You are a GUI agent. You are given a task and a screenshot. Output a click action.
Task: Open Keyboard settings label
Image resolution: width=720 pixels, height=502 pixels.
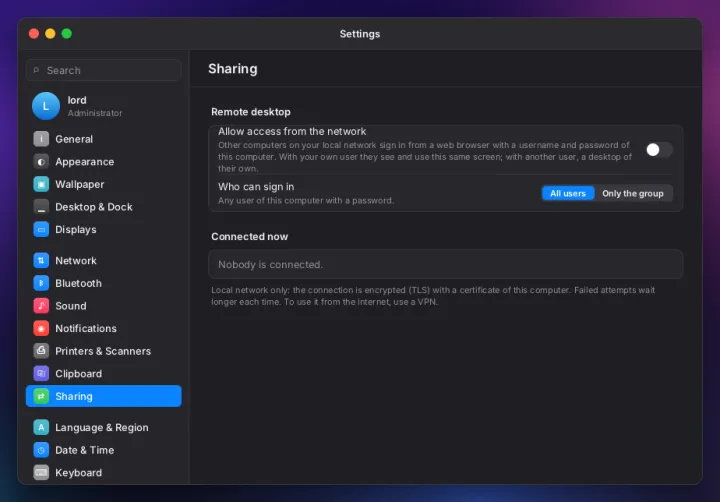[x=79, y=472]
